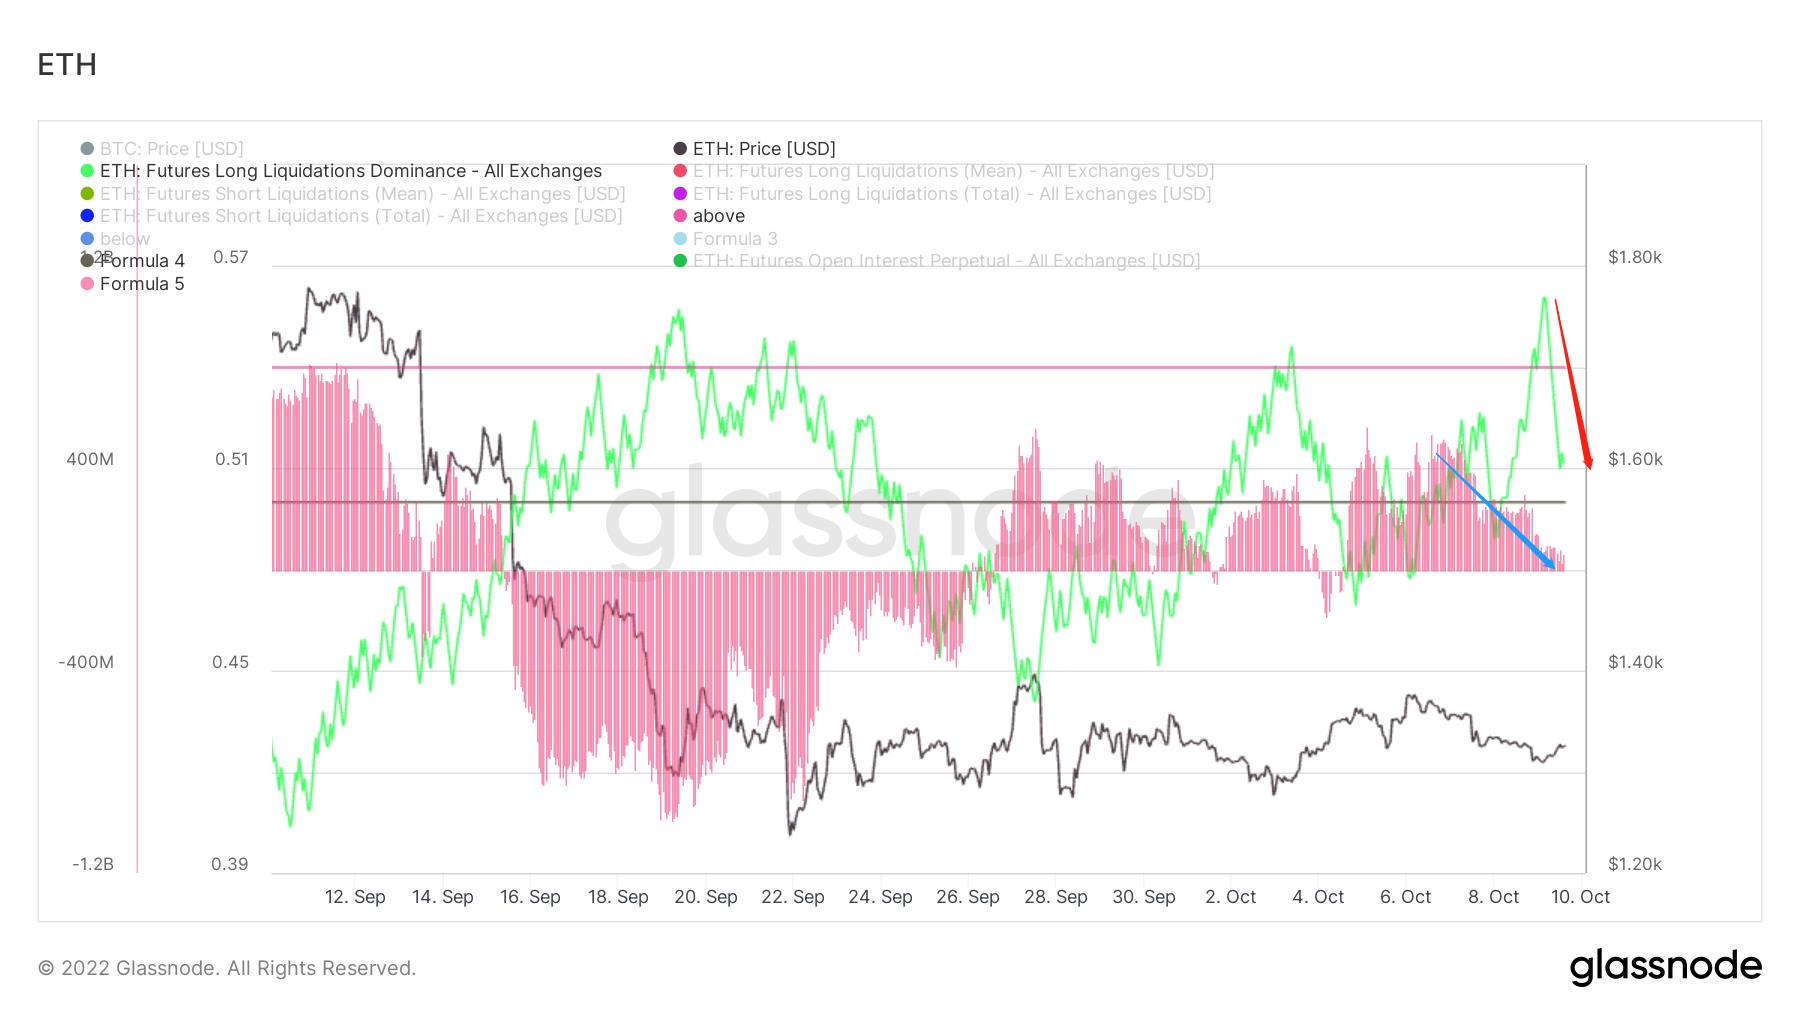Click the blue diagonal arrow annotation
1800x1013 pixels.
pos(1495,511)
